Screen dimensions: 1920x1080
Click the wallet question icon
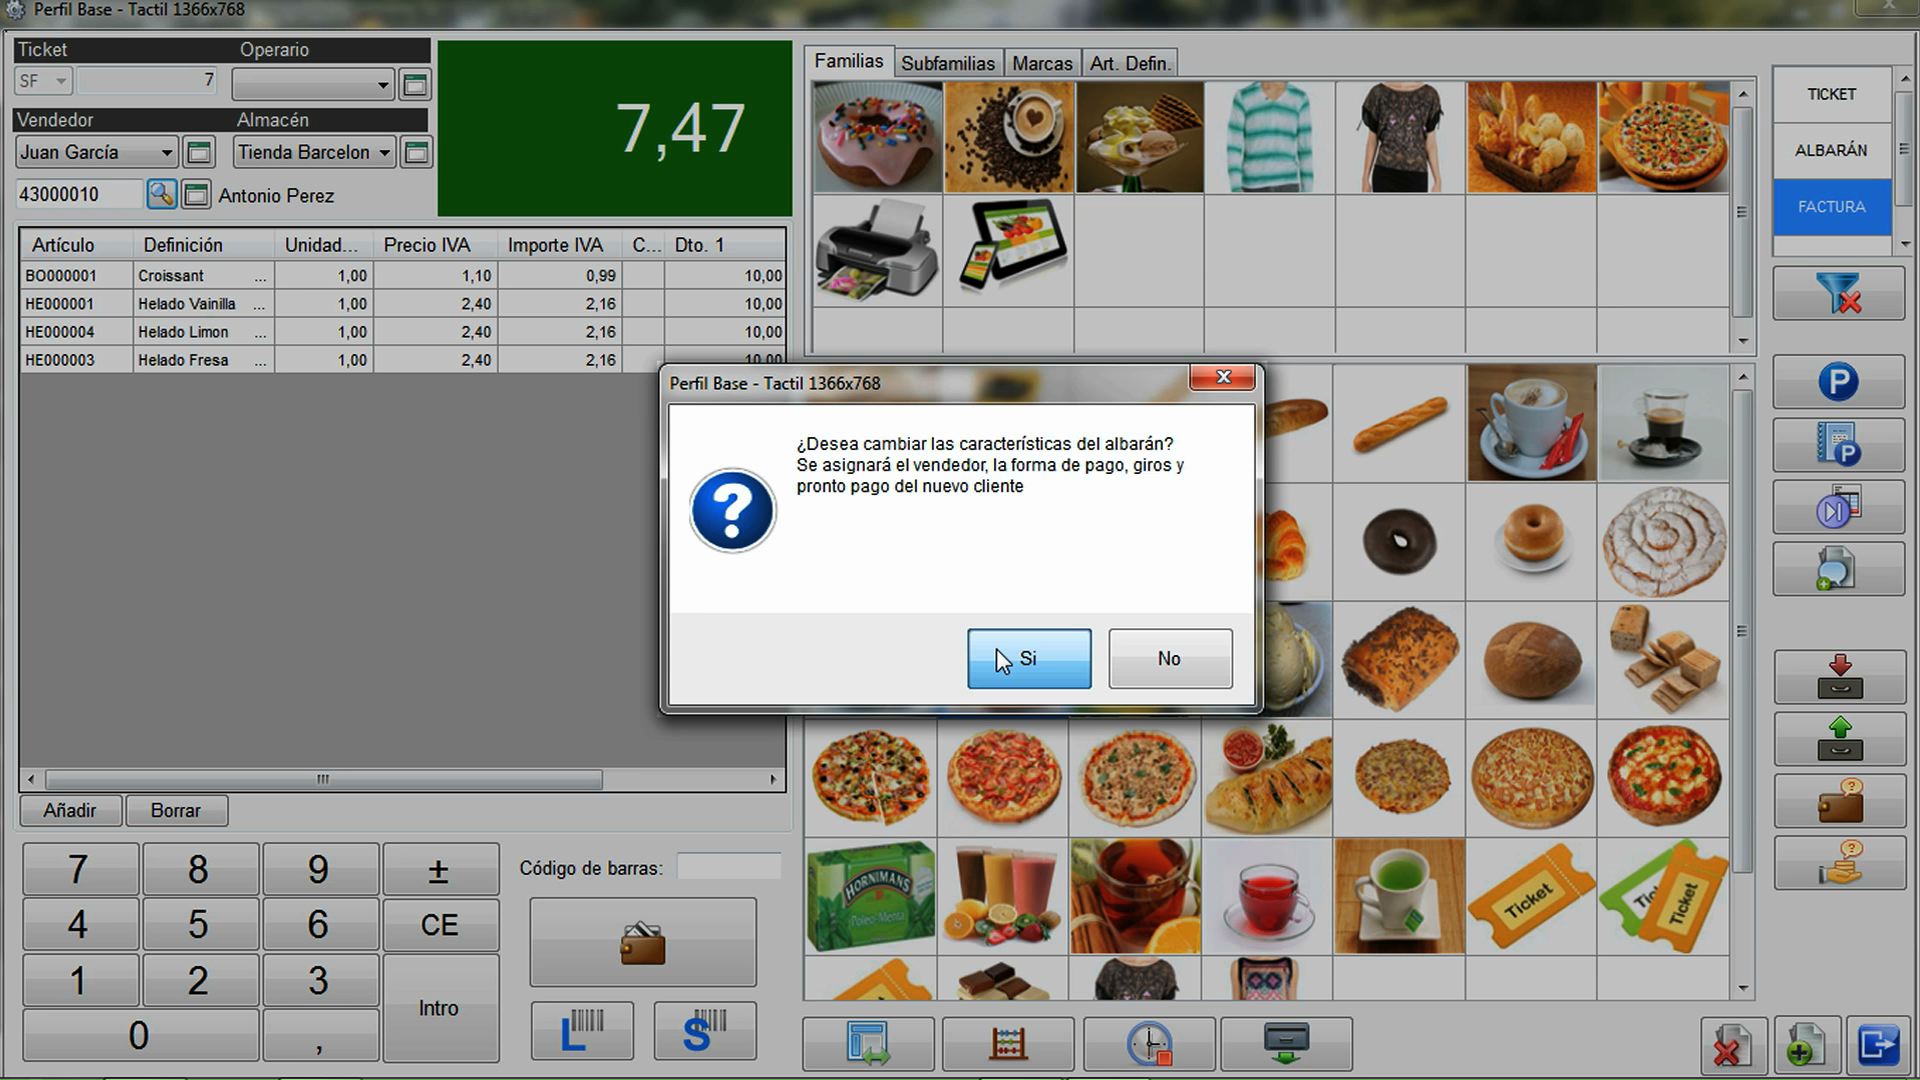coord(1839,801)
